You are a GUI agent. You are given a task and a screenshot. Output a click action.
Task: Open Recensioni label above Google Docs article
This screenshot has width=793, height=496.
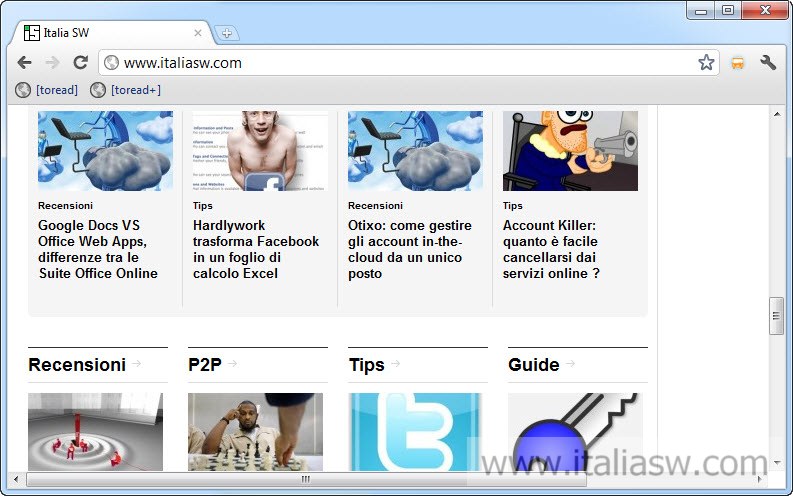pyautogui.click(x=65, y=206)
